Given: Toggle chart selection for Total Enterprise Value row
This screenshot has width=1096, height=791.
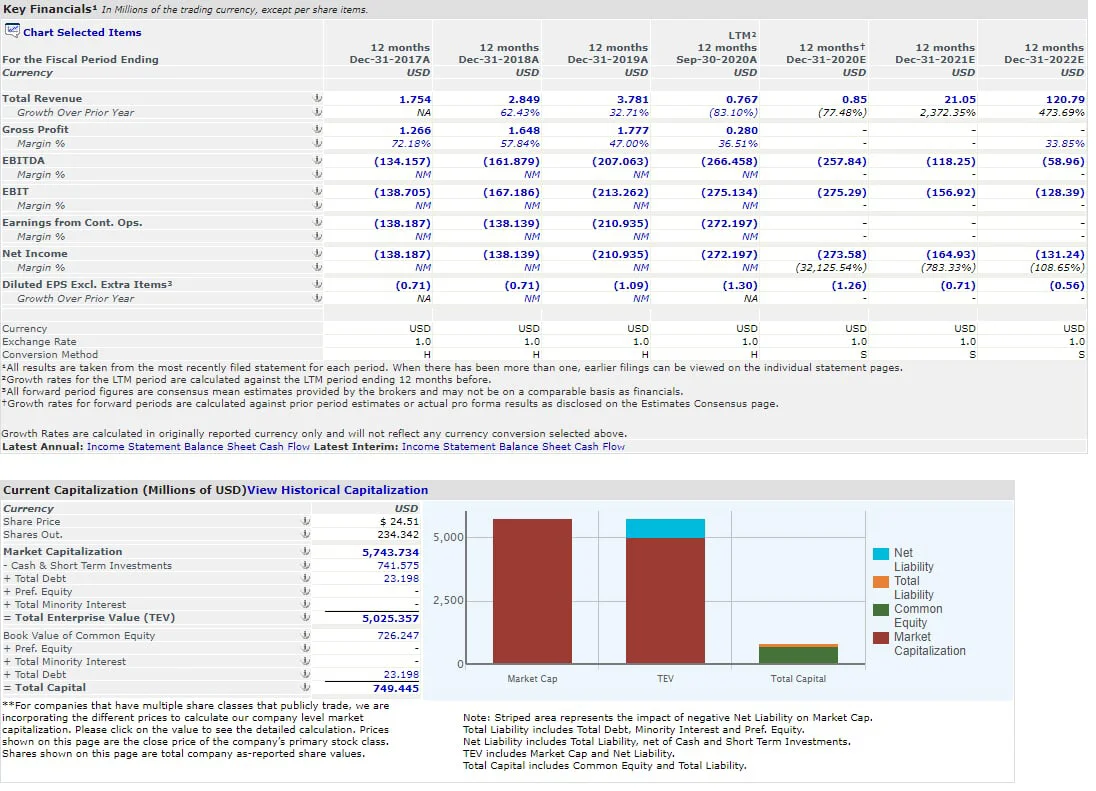Looking at the screenshot, I should pos(305,618).
